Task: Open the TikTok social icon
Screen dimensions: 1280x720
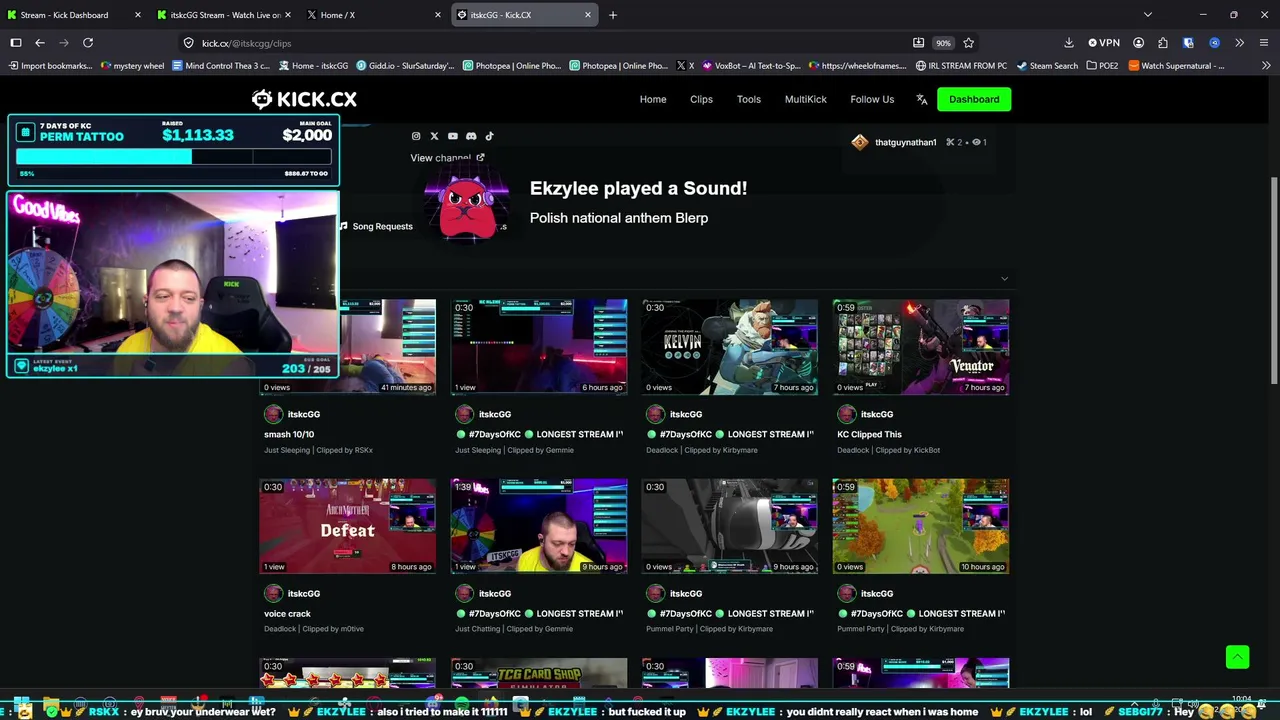Action: (x=489, y=136)
